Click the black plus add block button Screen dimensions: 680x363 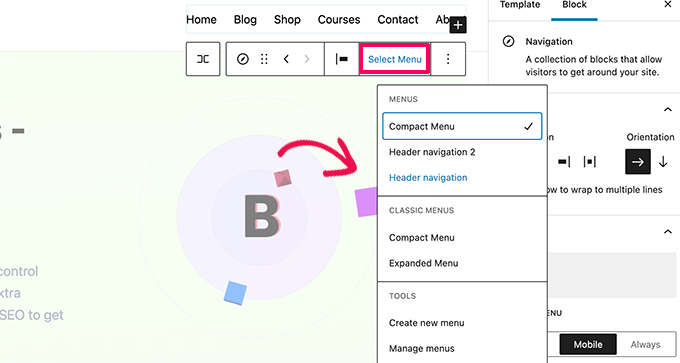tap(458, 25)
